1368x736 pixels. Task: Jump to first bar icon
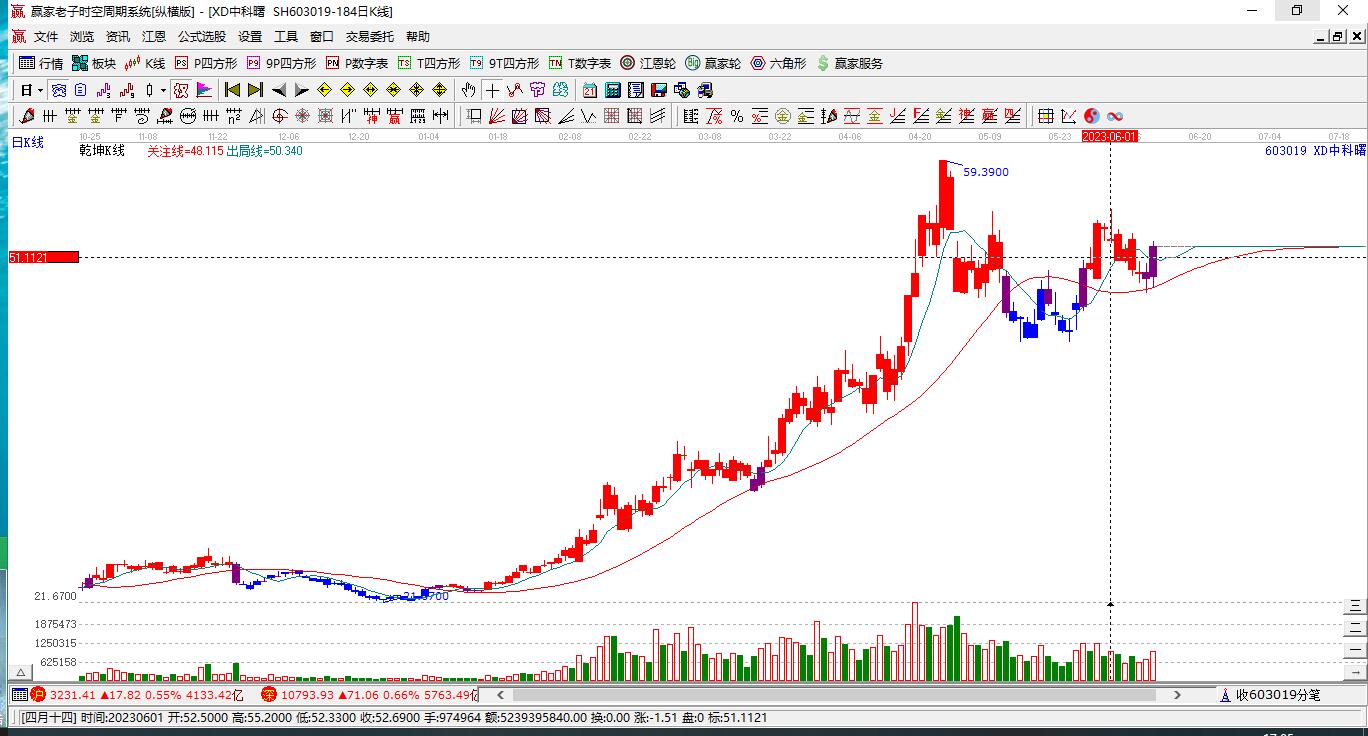pyautogui.click(x=232, y=90)
